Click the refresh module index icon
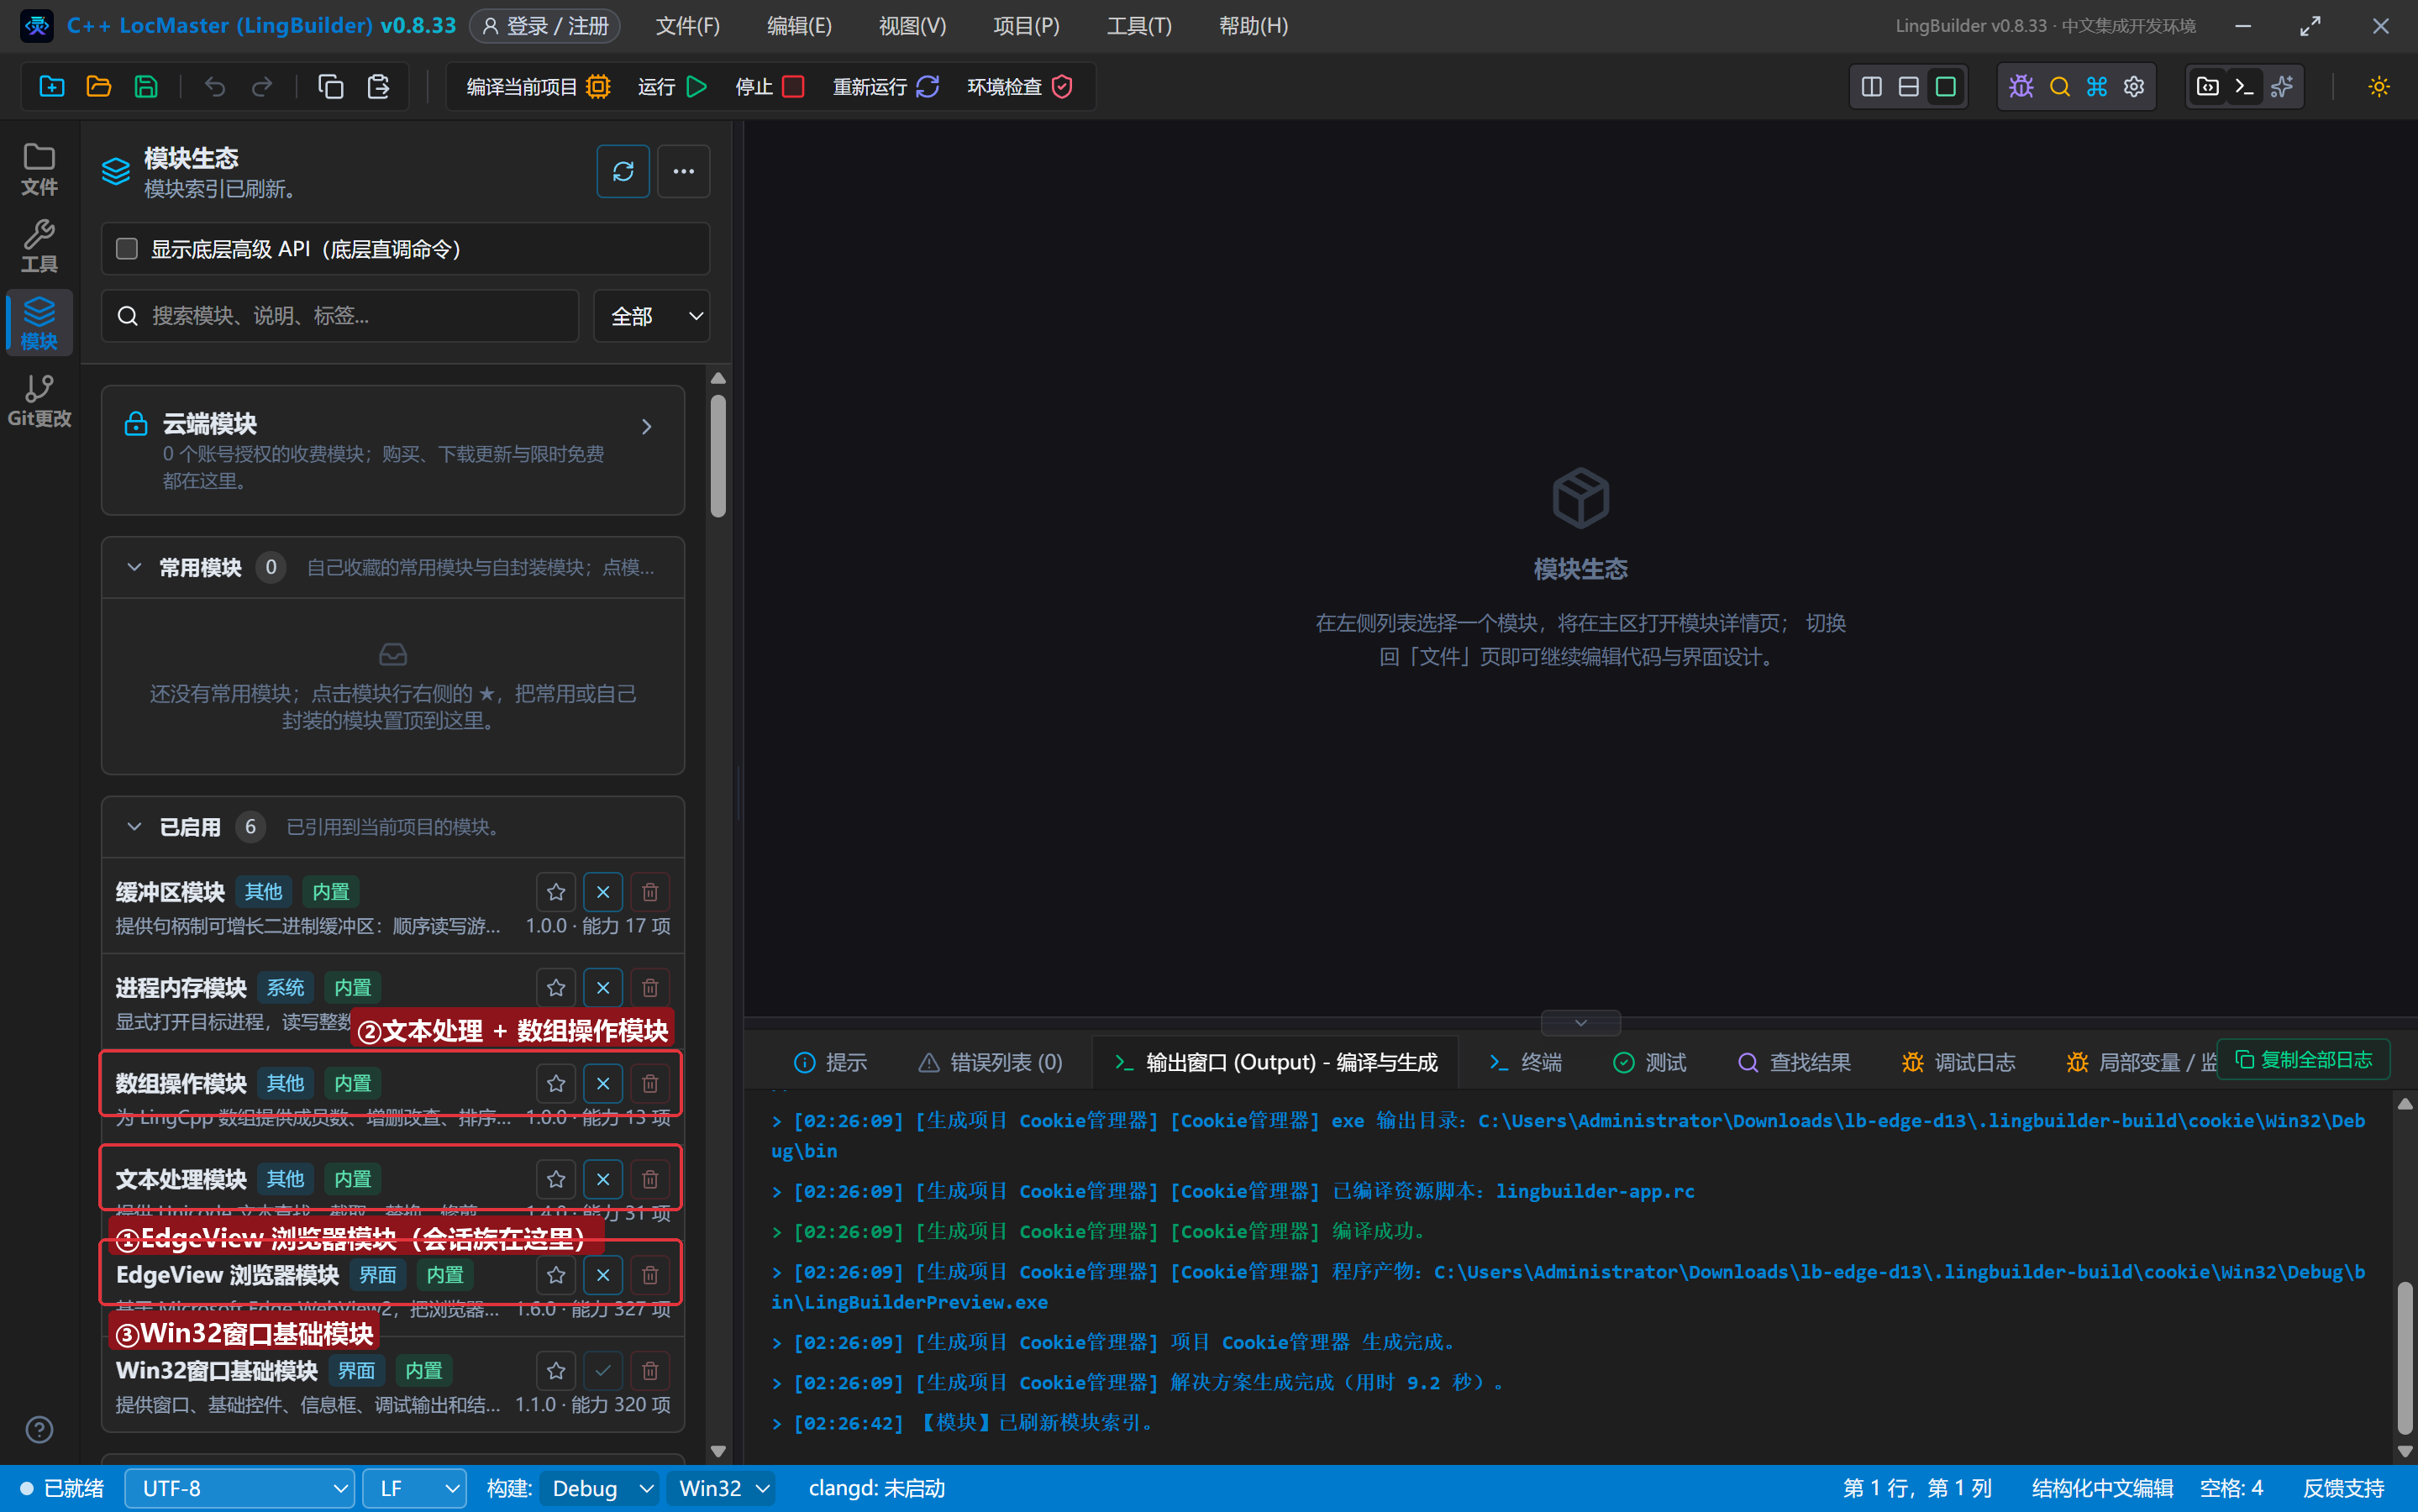 (622, 171)
